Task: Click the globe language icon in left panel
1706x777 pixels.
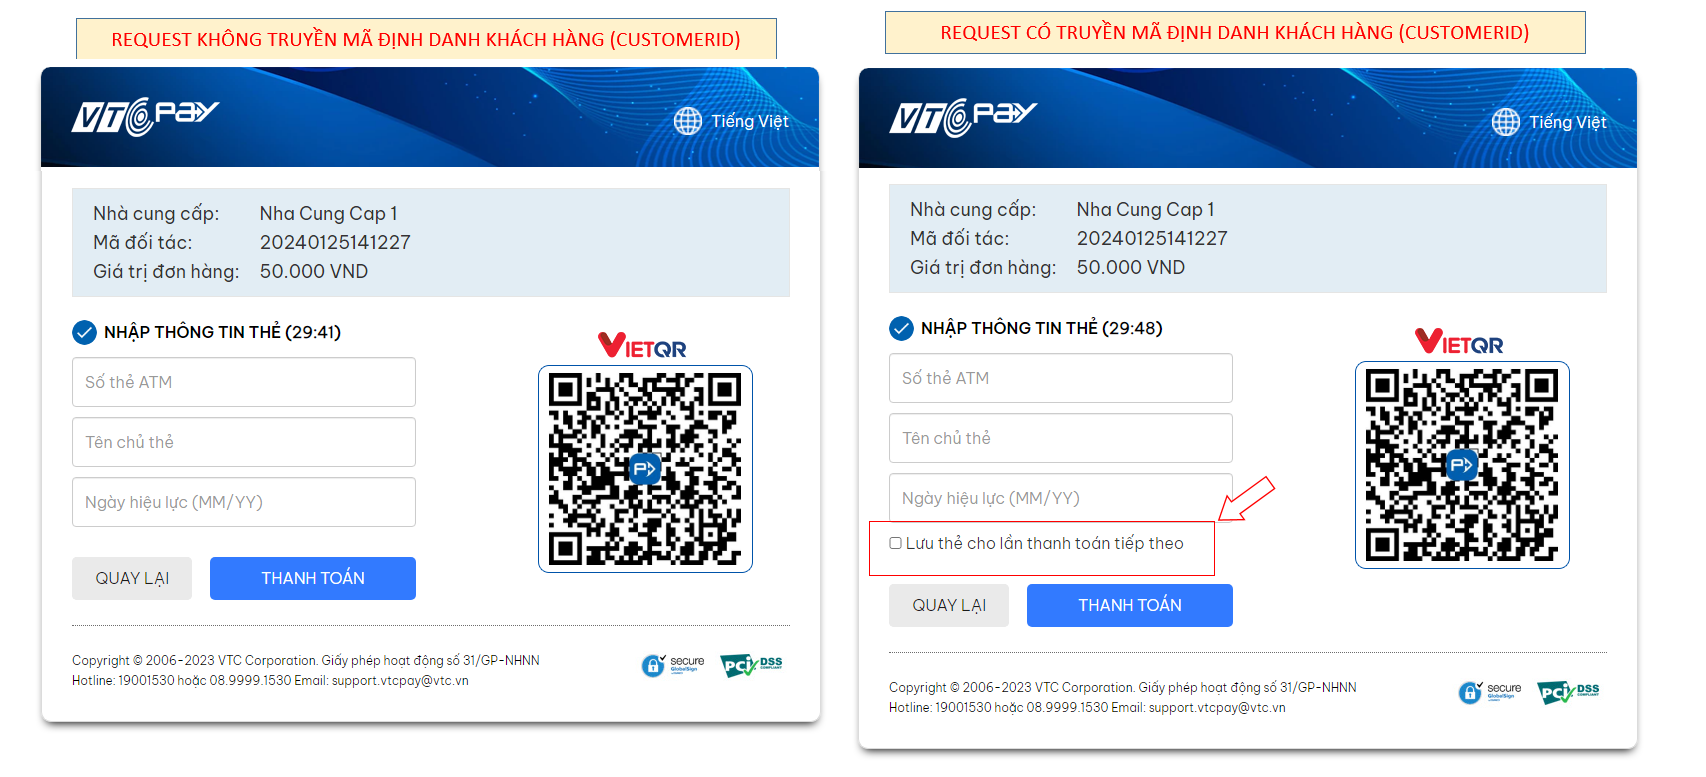Action: 688,121
